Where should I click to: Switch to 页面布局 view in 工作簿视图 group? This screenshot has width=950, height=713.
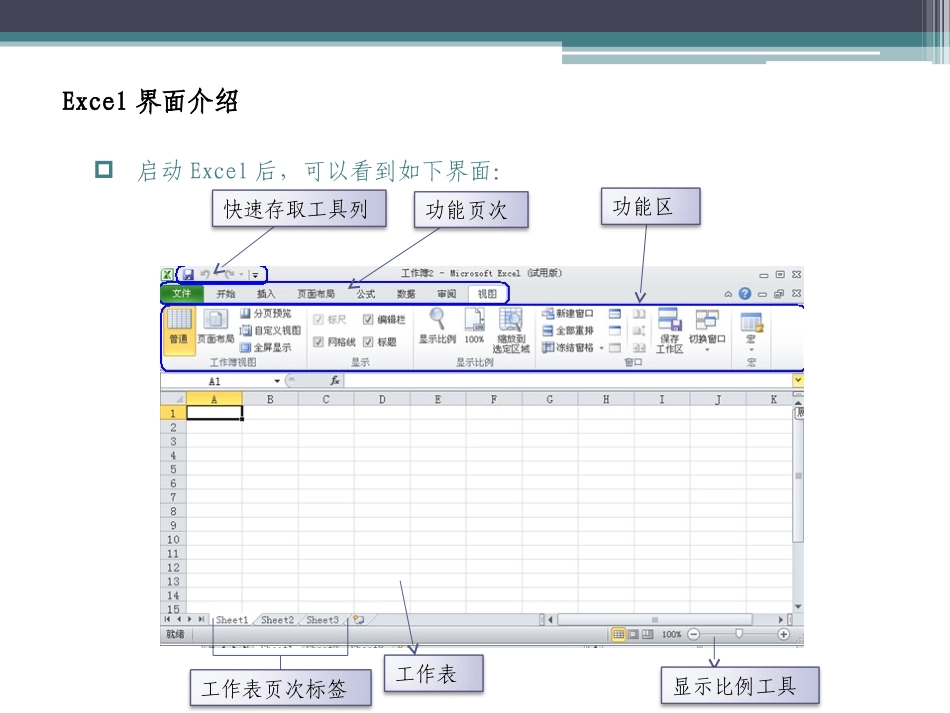click(x=215, y=328)
